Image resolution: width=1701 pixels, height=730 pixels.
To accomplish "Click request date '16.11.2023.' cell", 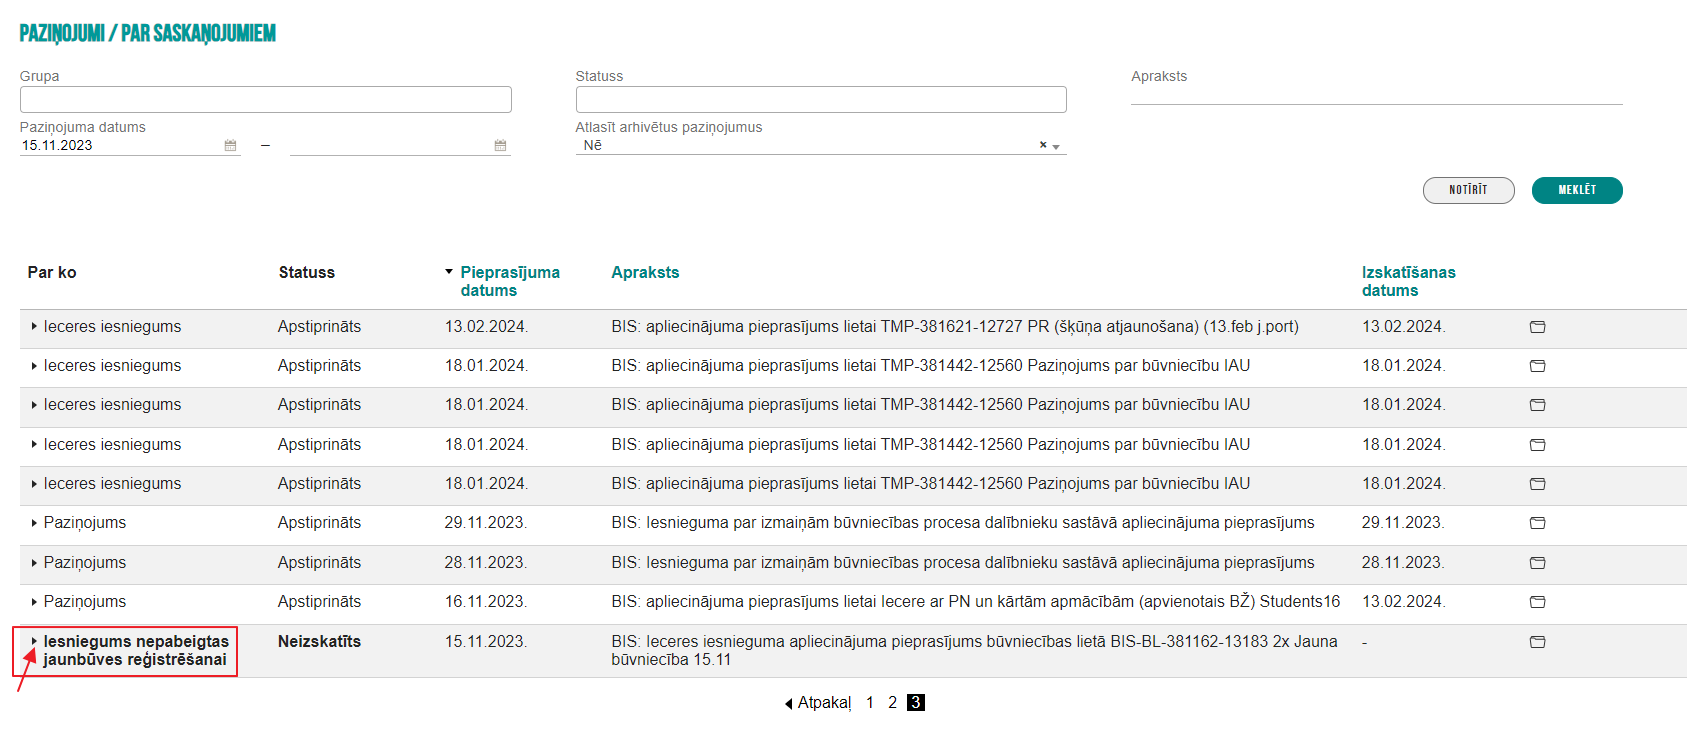I will pos(486,602).
